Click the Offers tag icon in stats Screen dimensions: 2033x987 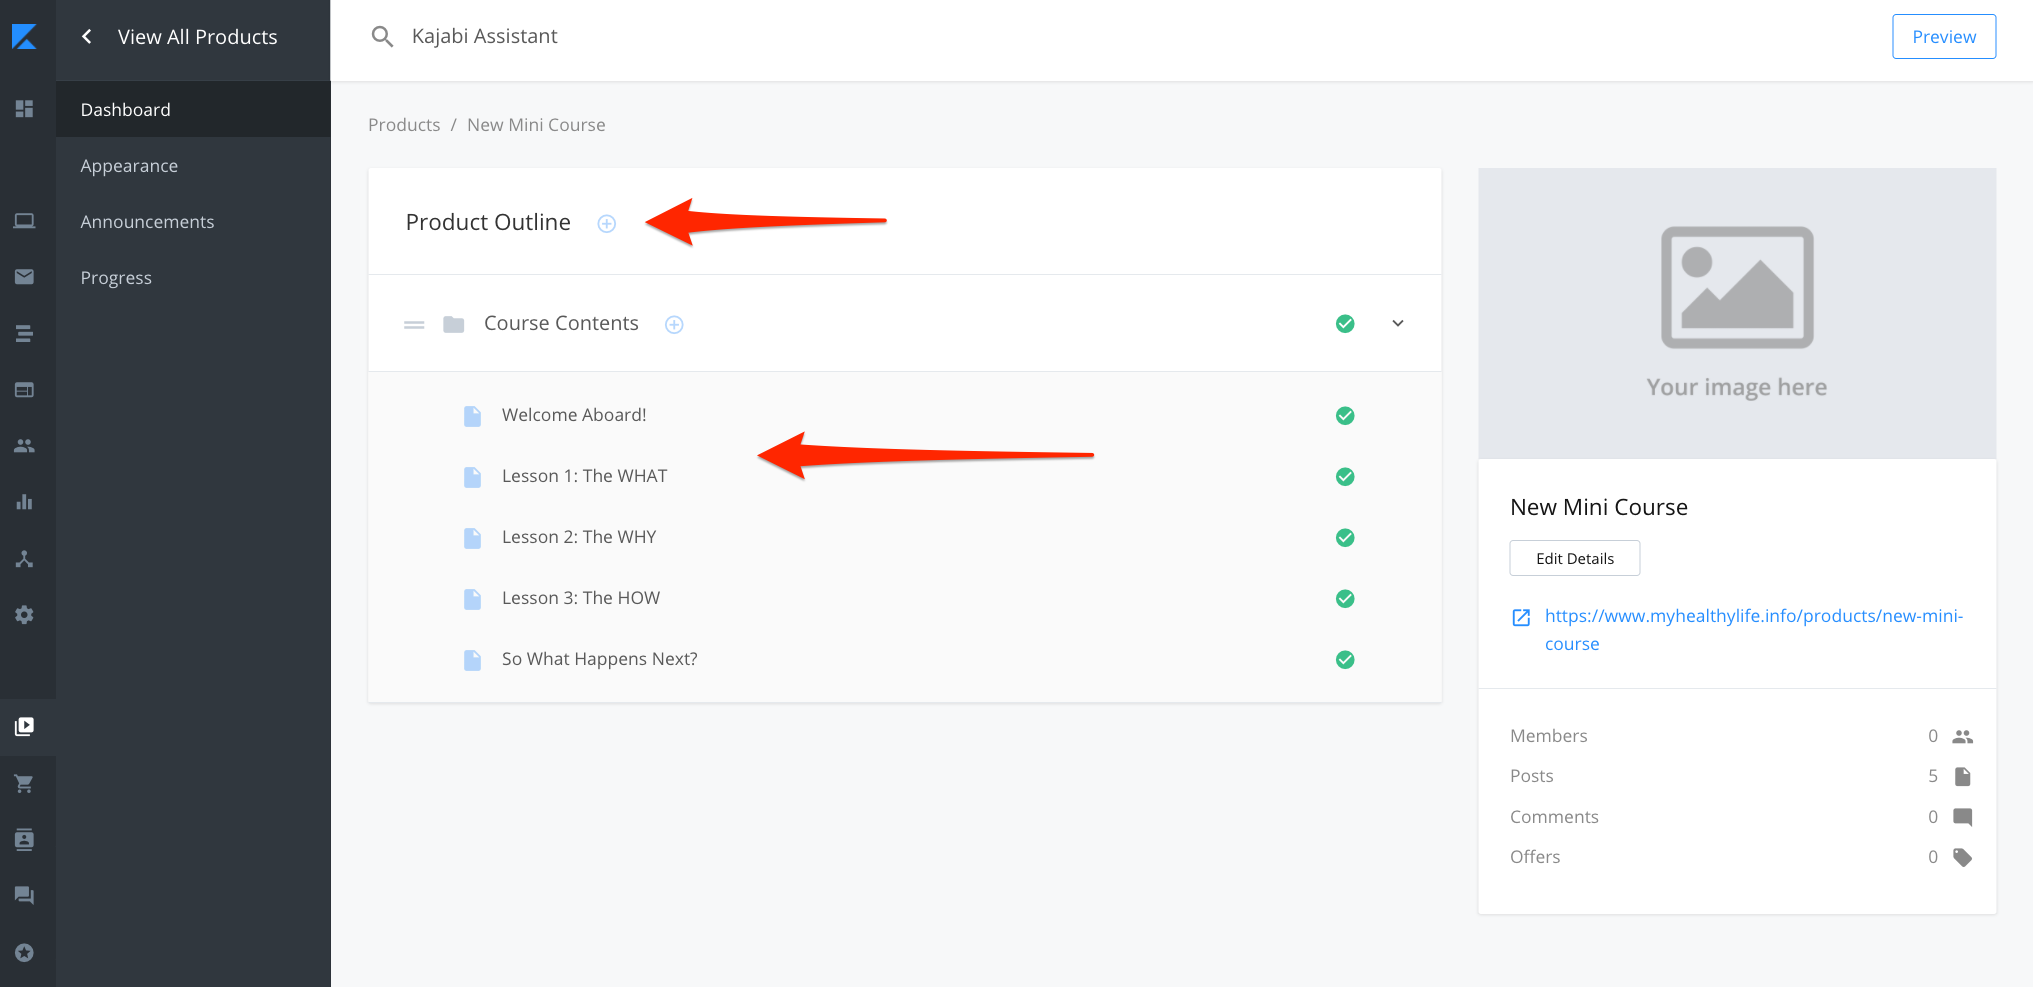1963,857
